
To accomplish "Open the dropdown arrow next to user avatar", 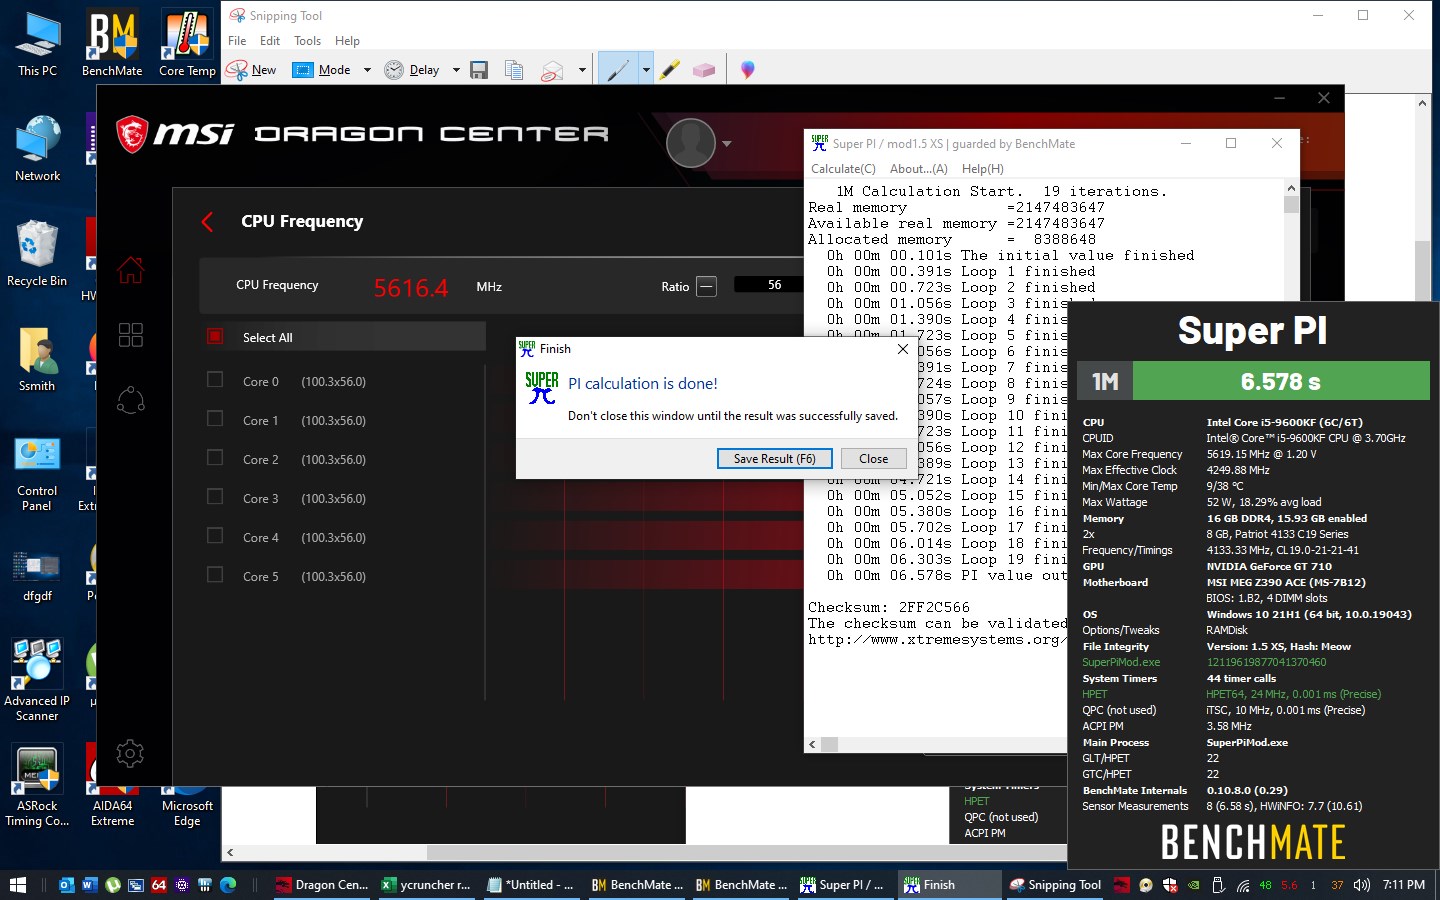I will (727, 144).
